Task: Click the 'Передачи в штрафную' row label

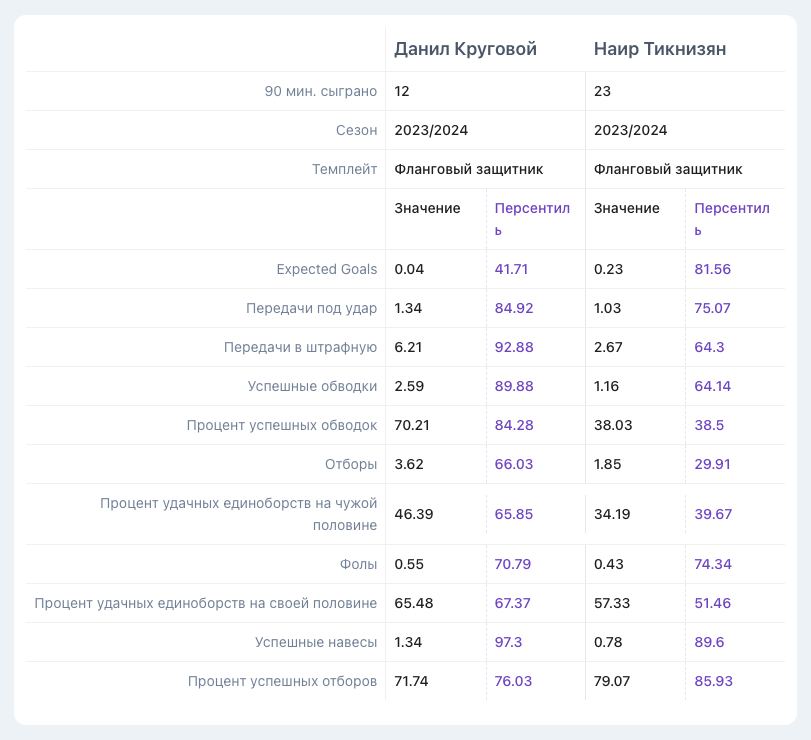Action: (301, 348)
